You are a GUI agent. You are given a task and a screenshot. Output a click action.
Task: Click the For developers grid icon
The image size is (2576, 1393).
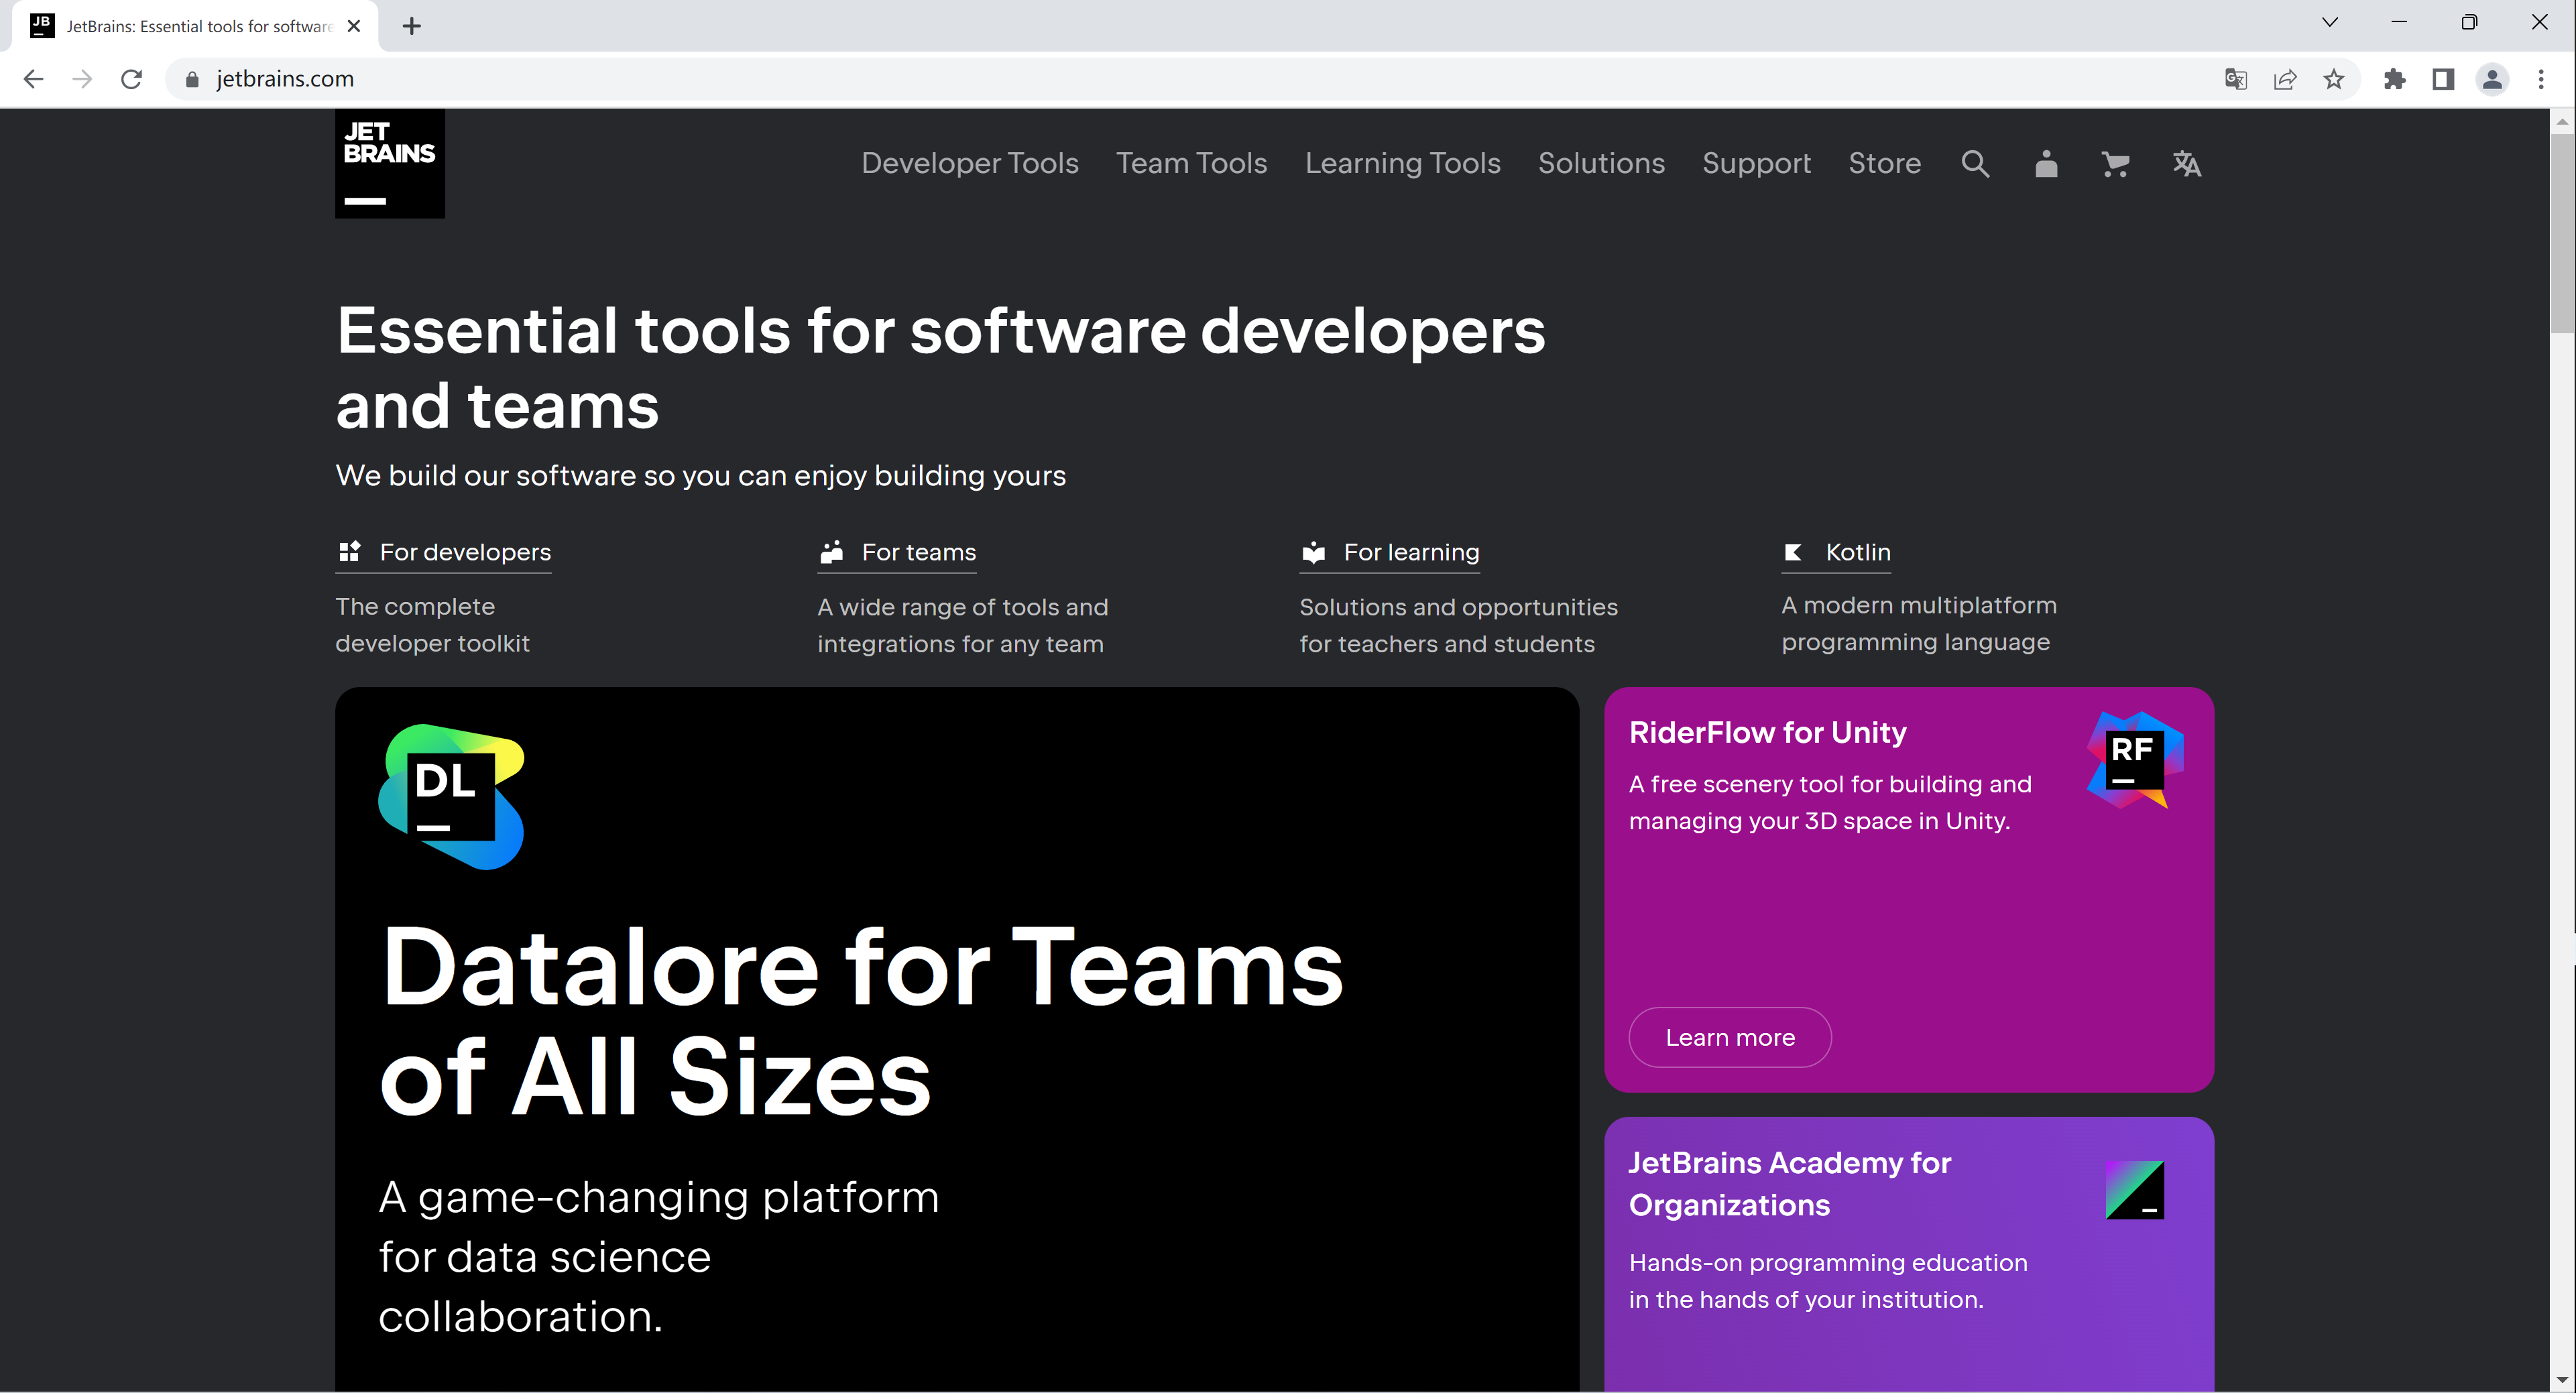pos(349,552)
